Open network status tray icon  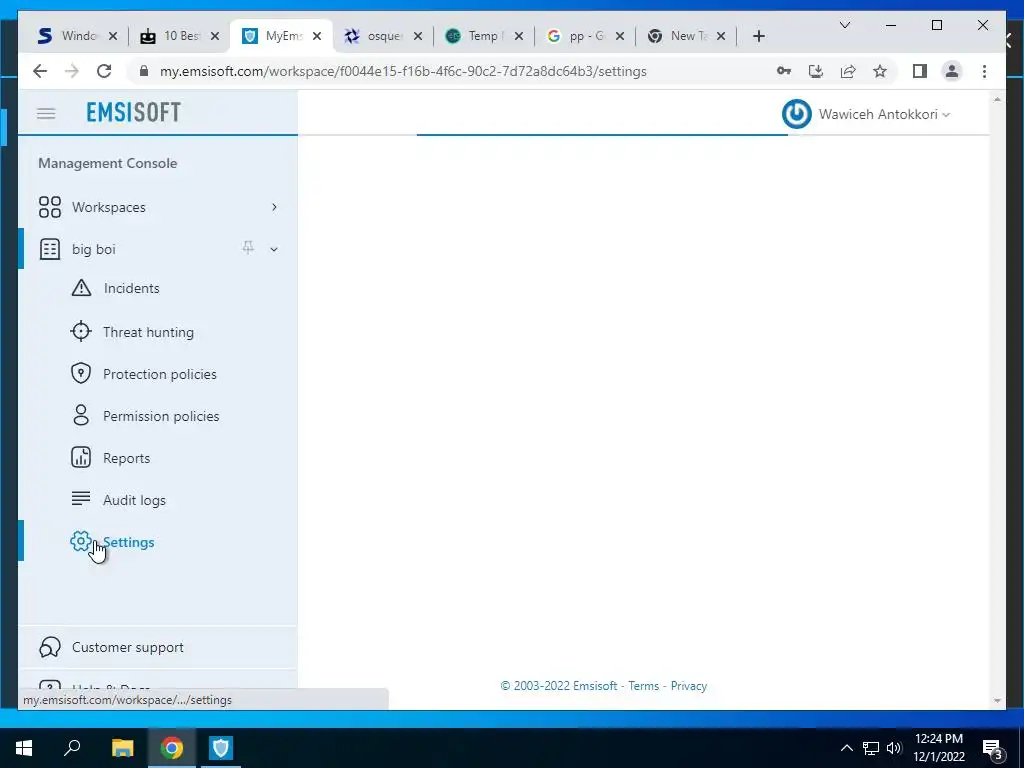click(871, 748)
